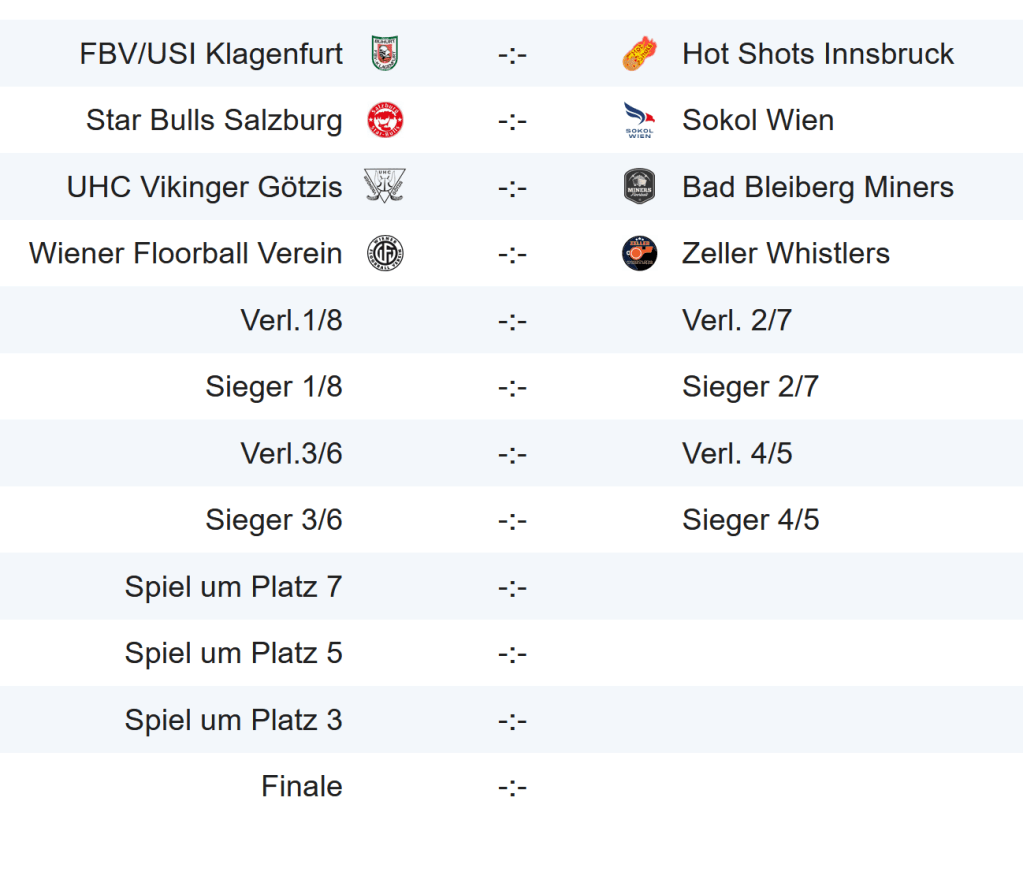Open the UHC Vikinger Götzis team name

point(204,187)
